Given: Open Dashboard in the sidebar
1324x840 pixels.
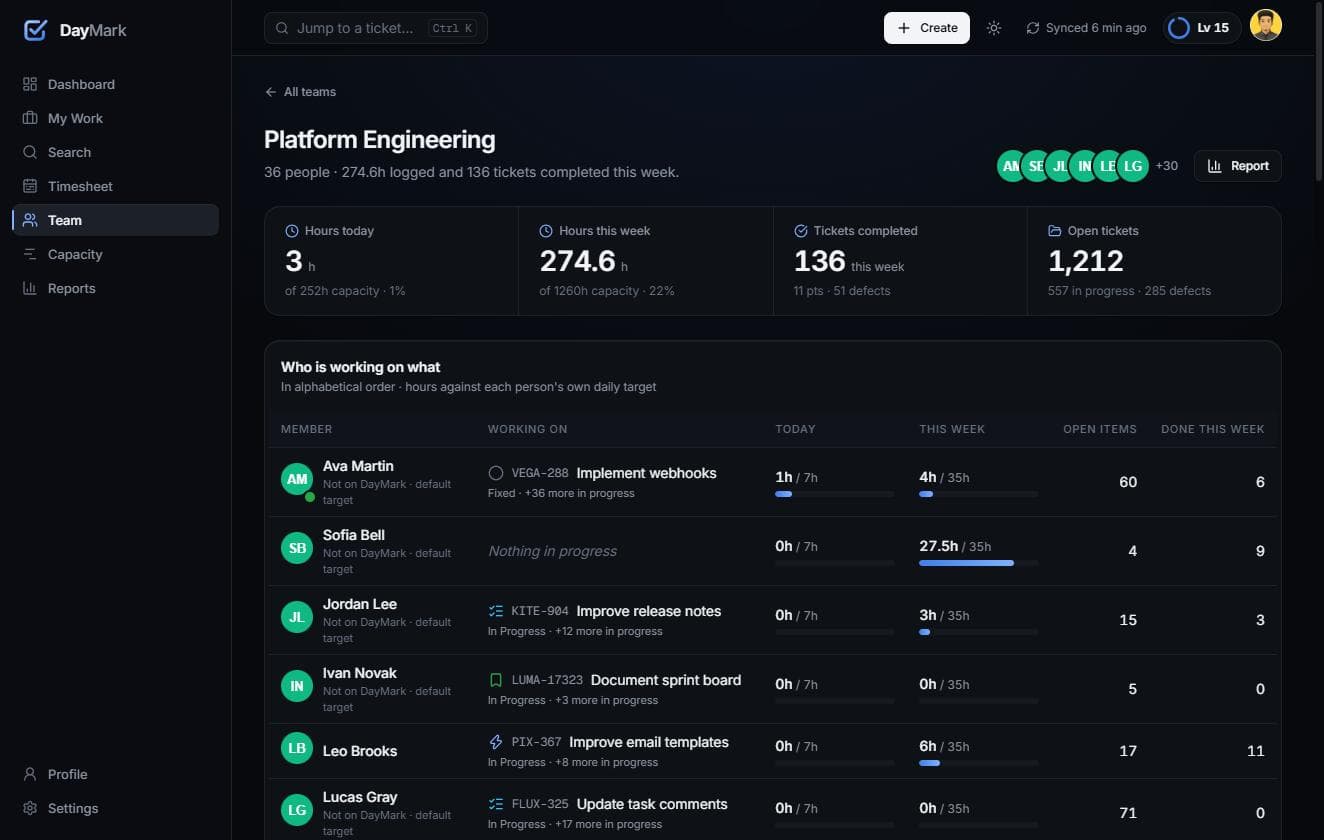Looking at the screenshot, I should pyautogui.click(x=115, y=84).
